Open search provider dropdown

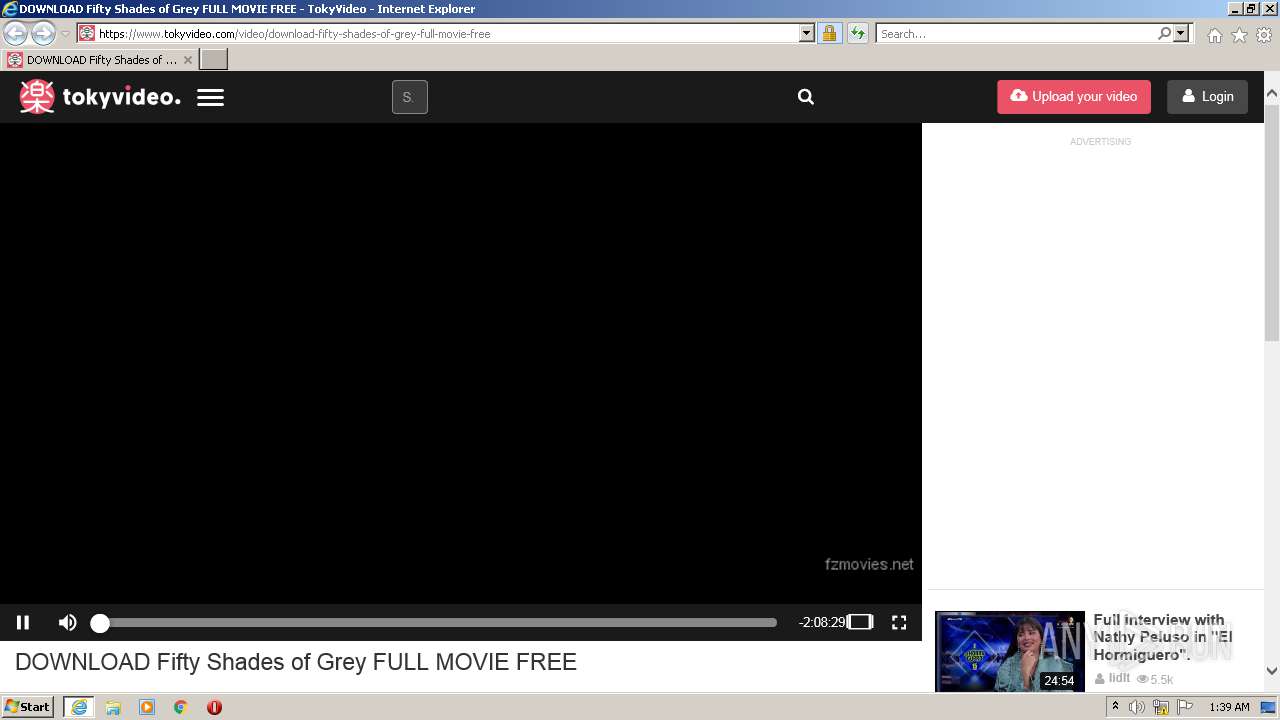(1181, 33)
